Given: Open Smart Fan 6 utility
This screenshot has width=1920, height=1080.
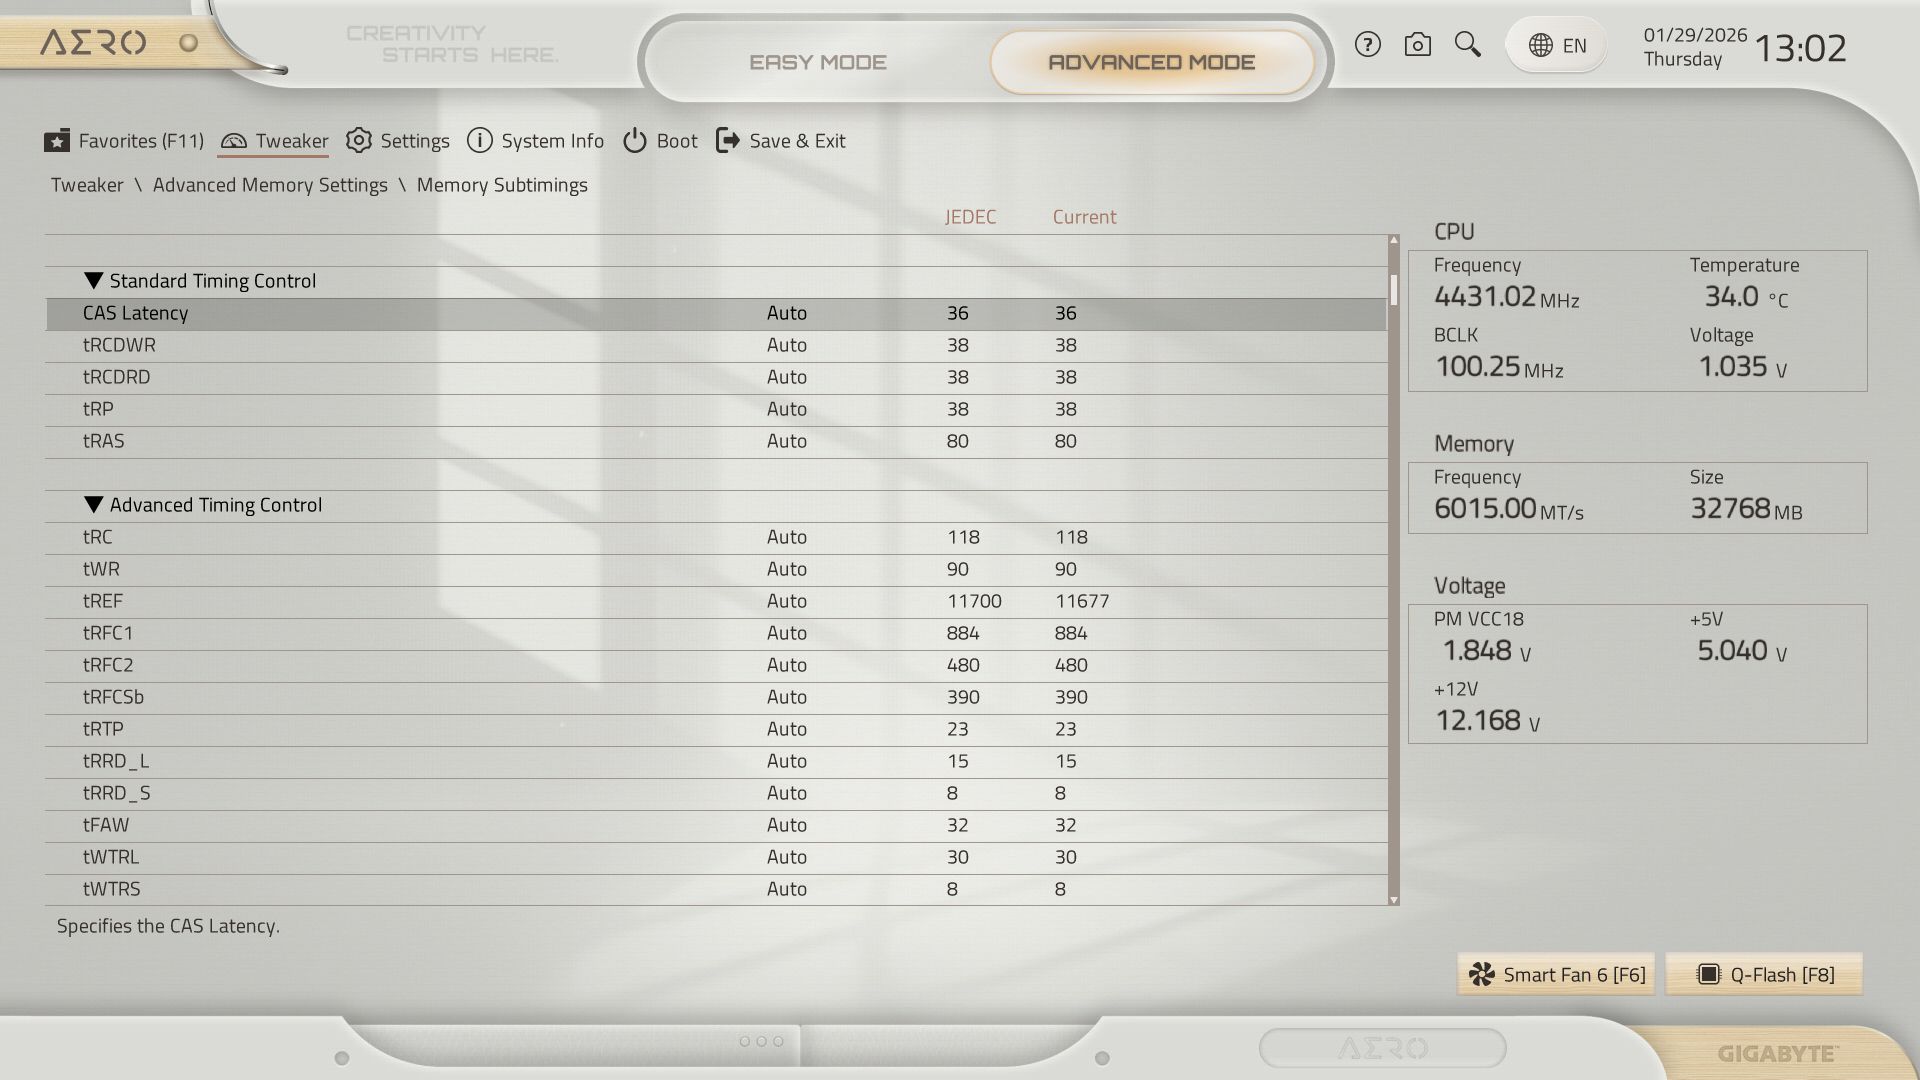Looking at the screenshot, I should coord(1556,975).
